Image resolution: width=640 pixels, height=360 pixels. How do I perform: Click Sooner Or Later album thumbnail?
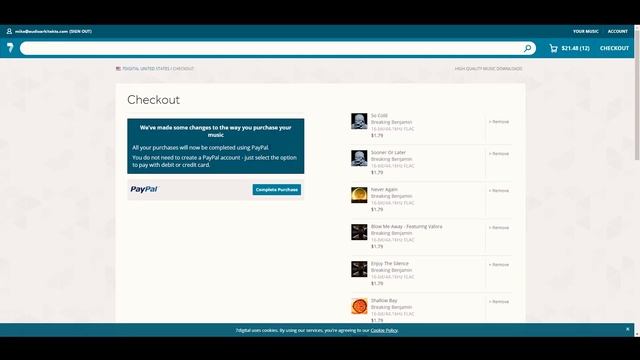pos(359,158)
